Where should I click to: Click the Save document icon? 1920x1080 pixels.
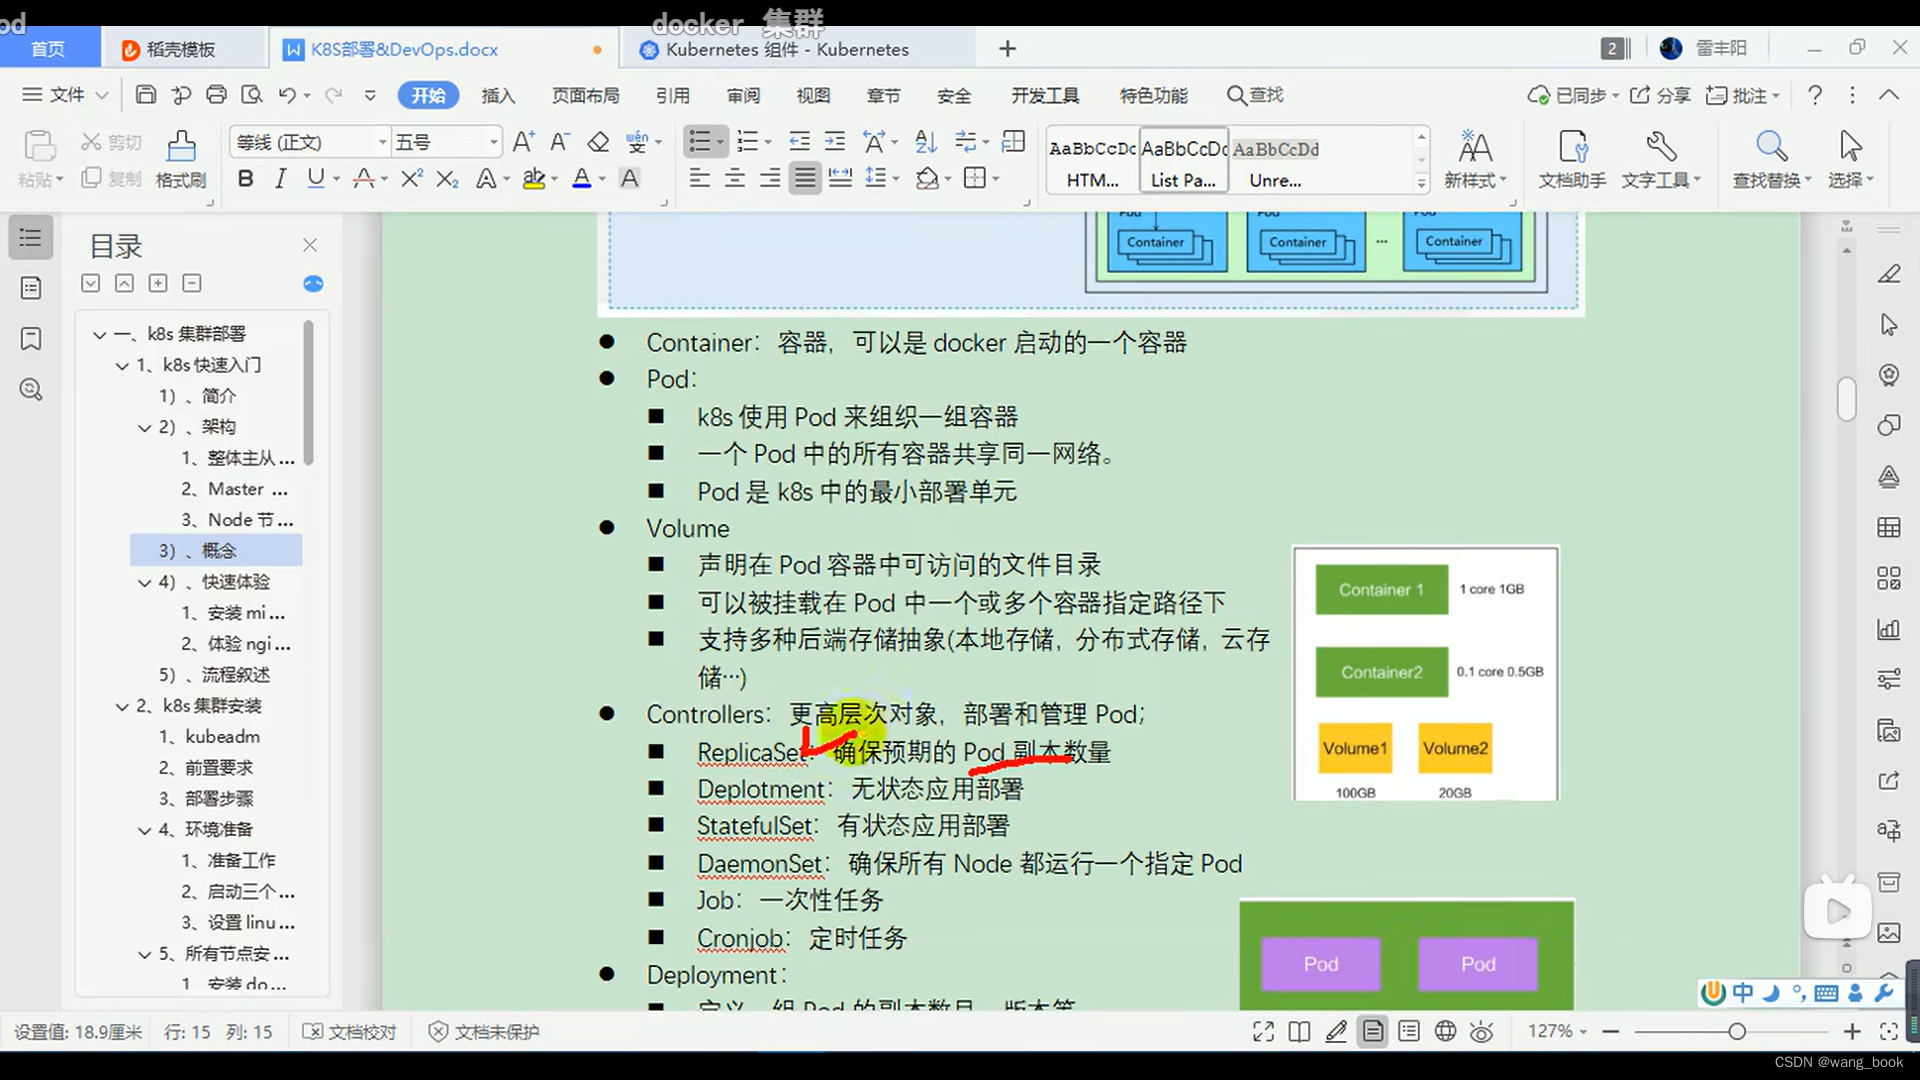point(146,95)
